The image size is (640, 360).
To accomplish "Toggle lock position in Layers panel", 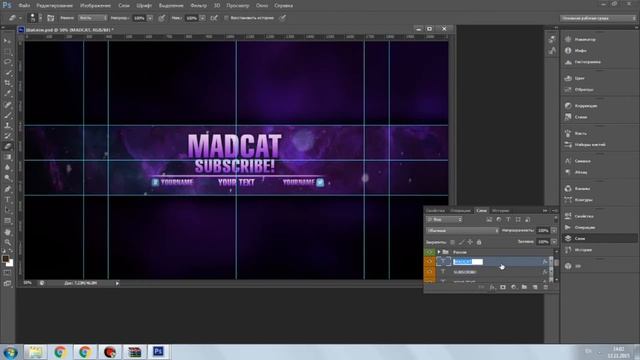I will tap(470, 242).
